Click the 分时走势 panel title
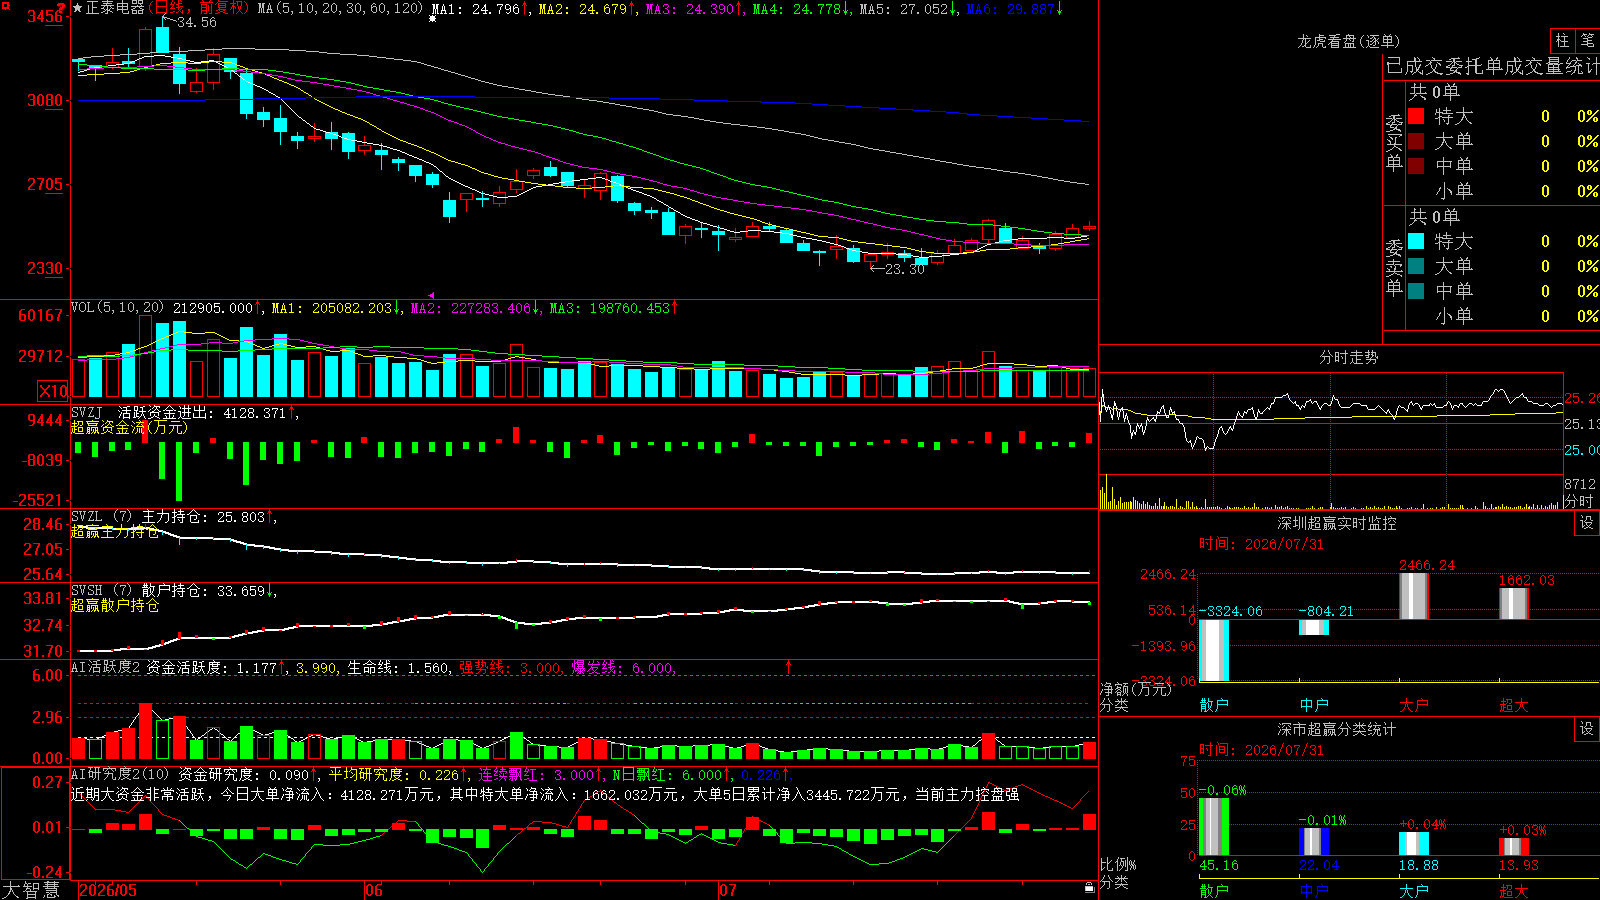Screen dimensions: 1600x900 click(1348, 357)
